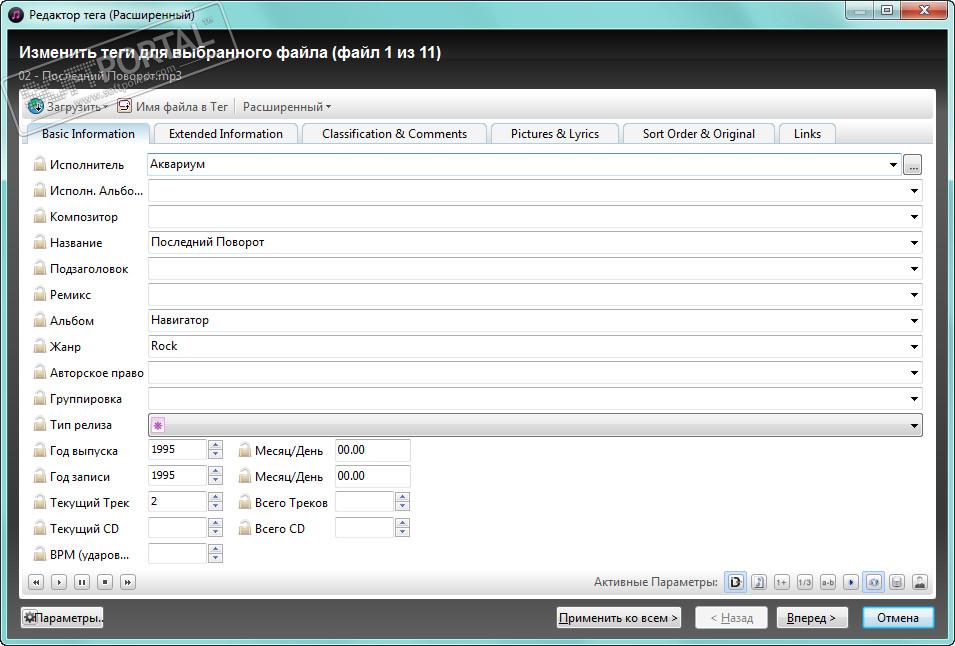Open the ellipsis button next to Исполнитель field

point(912,164)
